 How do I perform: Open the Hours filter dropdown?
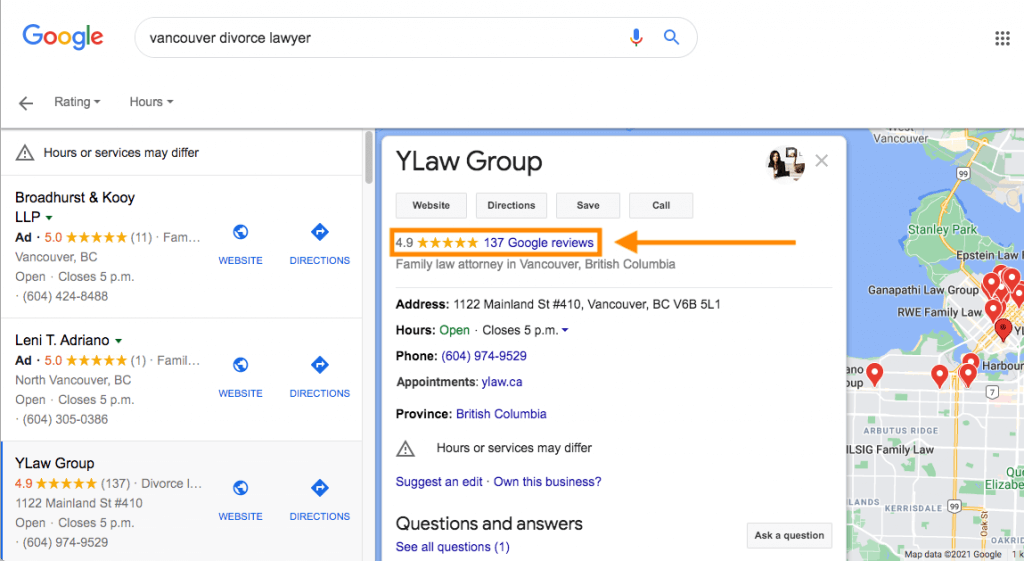[152, 102]
